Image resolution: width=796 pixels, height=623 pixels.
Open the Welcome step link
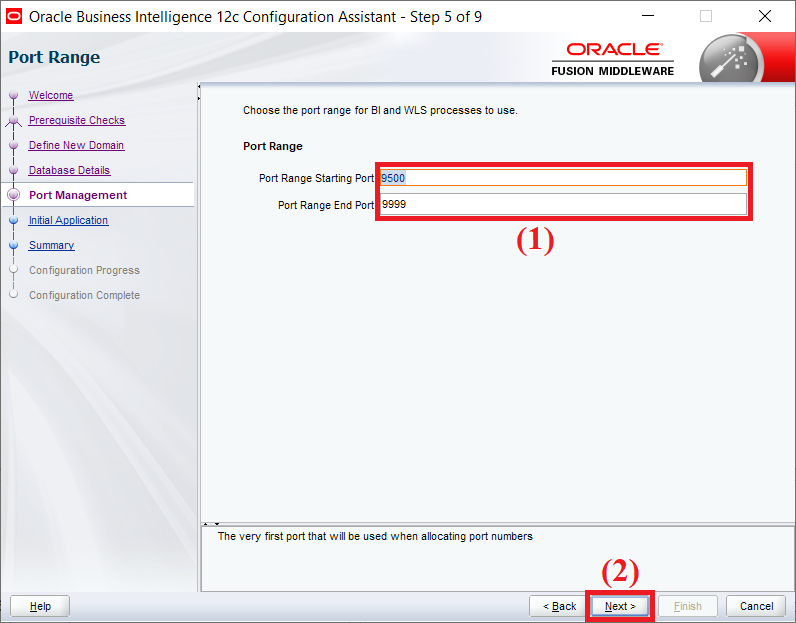[x=51, y=95]
